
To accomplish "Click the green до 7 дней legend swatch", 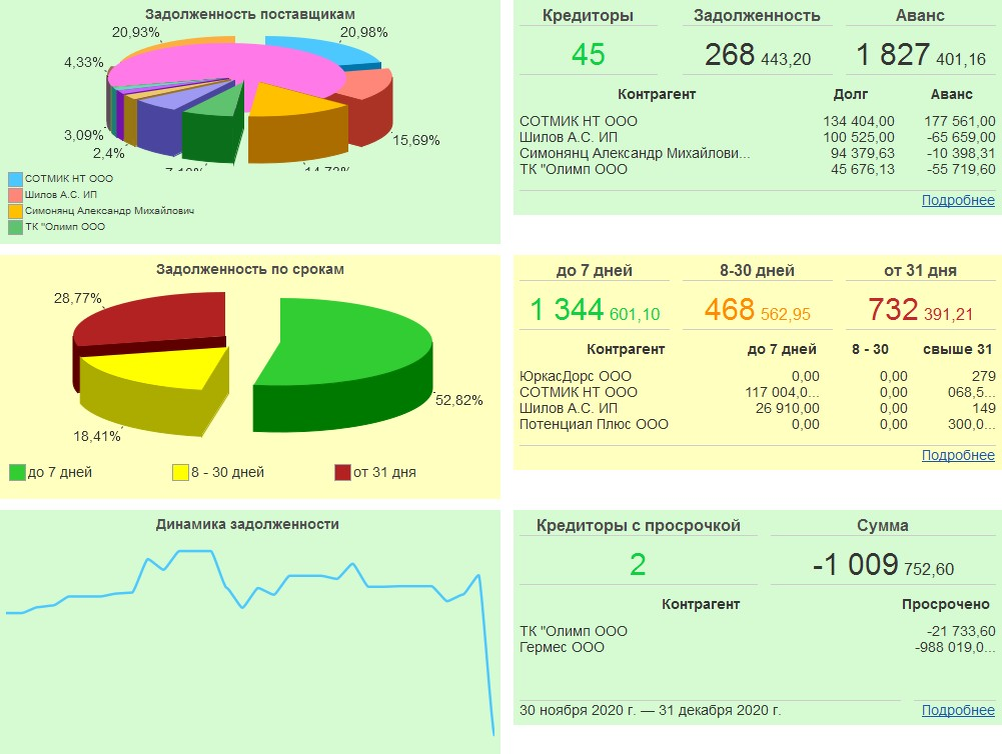I will coord(17,472).
